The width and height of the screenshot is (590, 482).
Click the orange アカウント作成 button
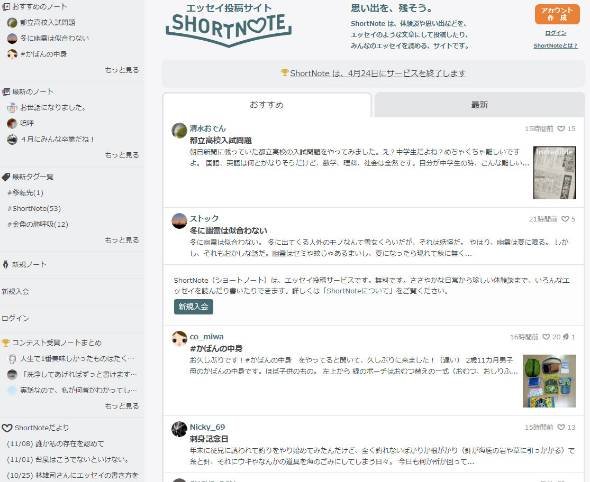[x=557, y=14]
